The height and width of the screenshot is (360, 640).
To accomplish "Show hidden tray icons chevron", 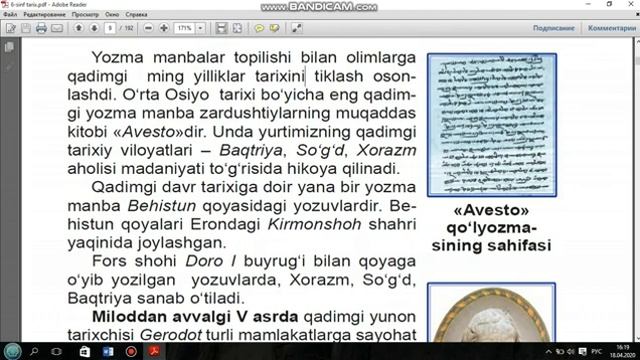I will click(x=548, y=351).
